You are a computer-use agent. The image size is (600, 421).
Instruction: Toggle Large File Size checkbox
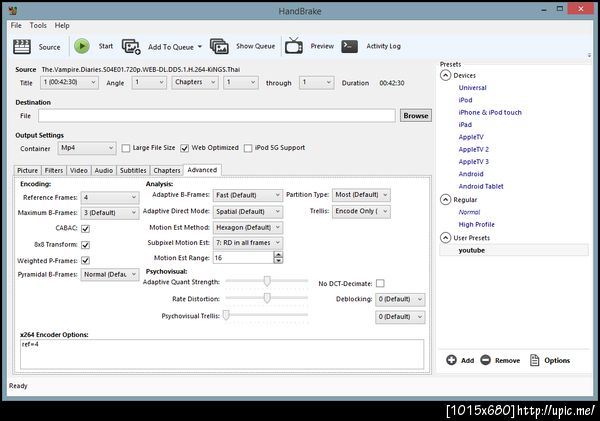coord(126,148)
